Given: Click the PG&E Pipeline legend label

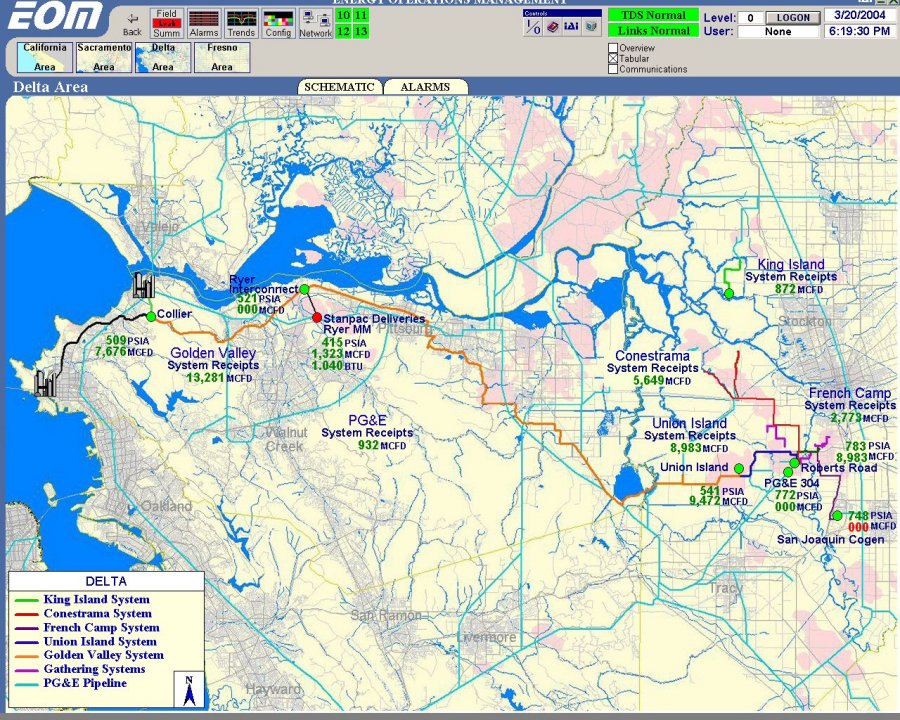Looking at the screenshot, I should [x=85, y=683].
